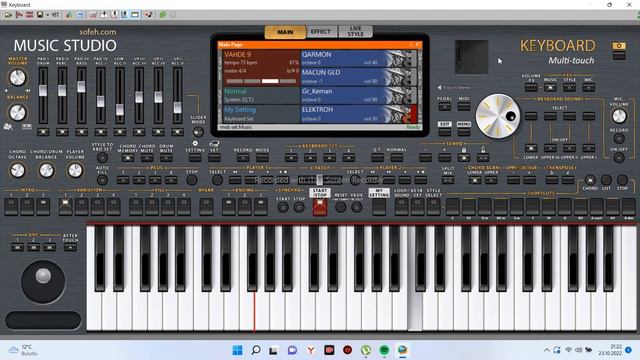Screen dimensions: 640x360
Task: Select the MACUN GLD sound on the display
Action: (x=359, y=76)
